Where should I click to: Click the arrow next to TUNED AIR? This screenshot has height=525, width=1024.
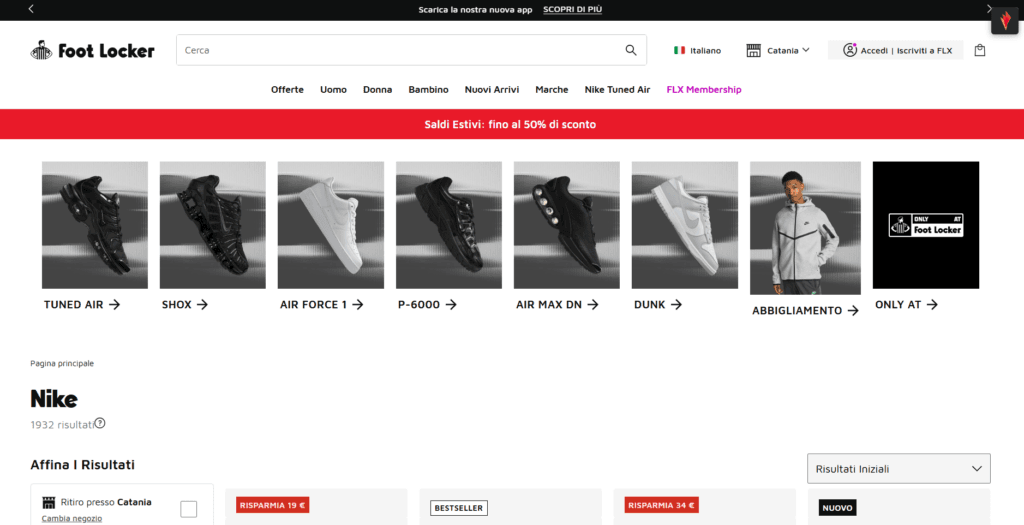pyautogui.click(x=114, y=304)
